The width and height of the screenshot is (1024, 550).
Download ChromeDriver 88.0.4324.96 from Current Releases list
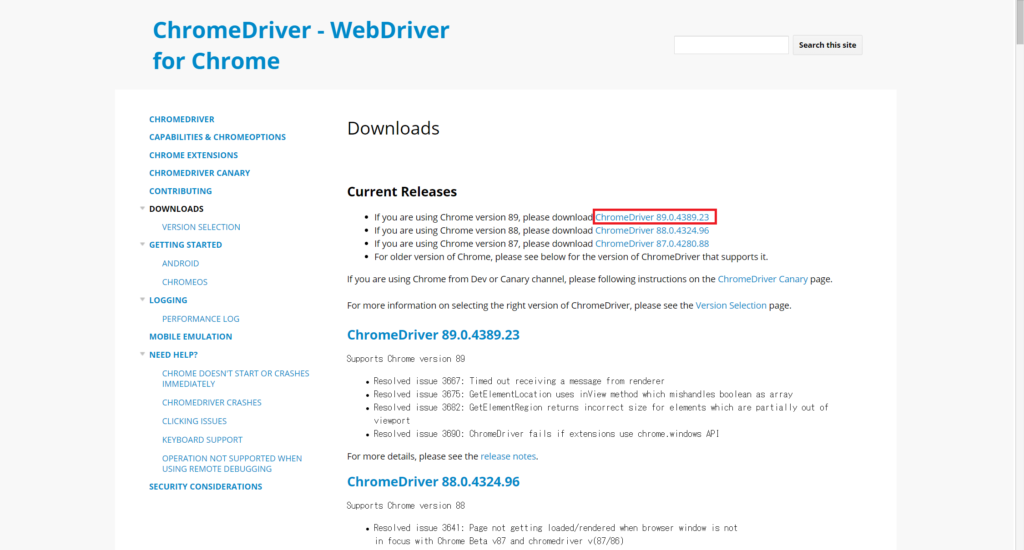click(x=652, y=231)
